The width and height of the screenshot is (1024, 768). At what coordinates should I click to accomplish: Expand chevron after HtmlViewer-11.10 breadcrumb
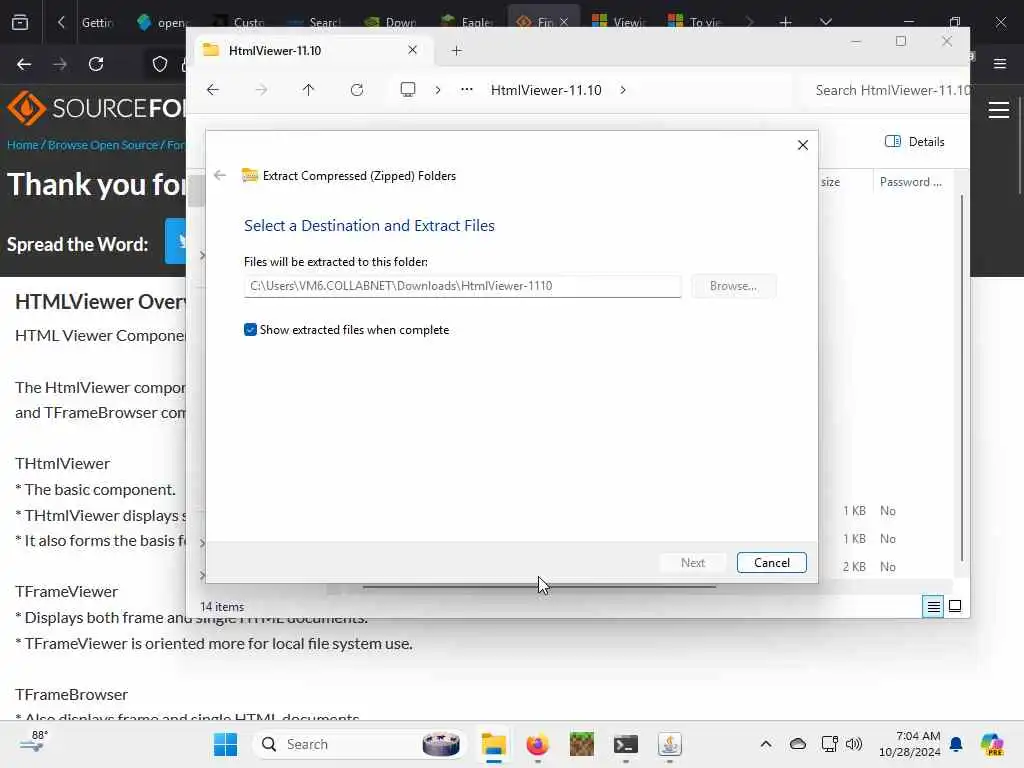623,90
